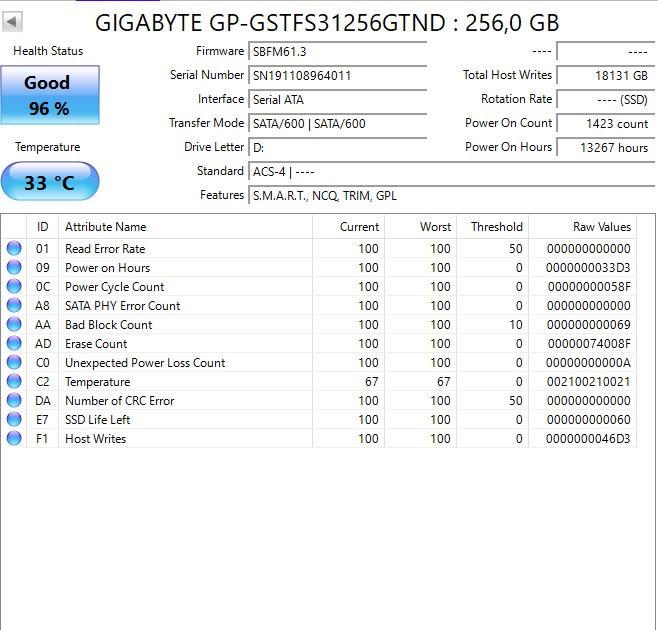This screenshot has height=630, width=658.
Task: Click ID cell DA
Action: tap(43, 400)
